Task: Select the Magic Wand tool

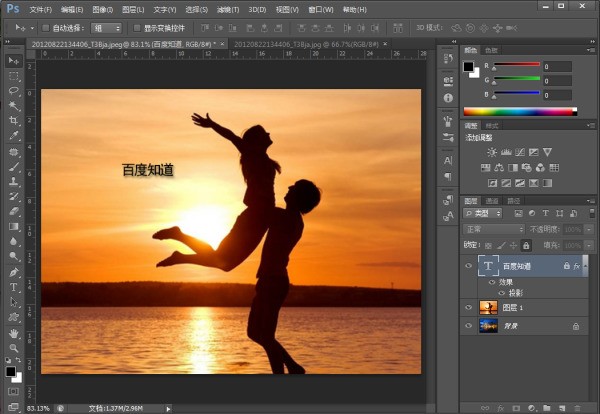Action: 14,106
